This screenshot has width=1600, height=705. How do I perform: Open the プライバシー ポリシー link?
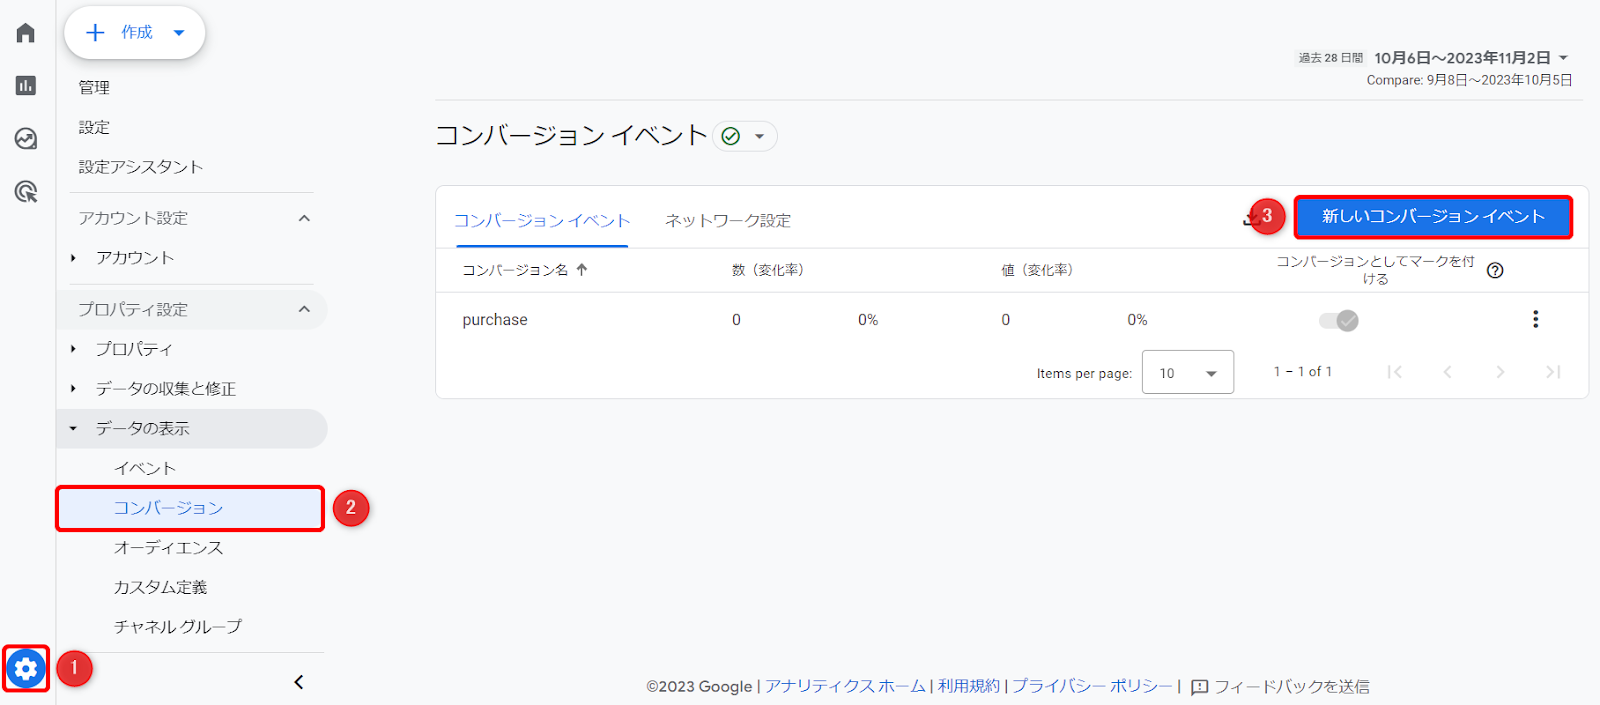pyautogui.click(x=1091, y=686)
